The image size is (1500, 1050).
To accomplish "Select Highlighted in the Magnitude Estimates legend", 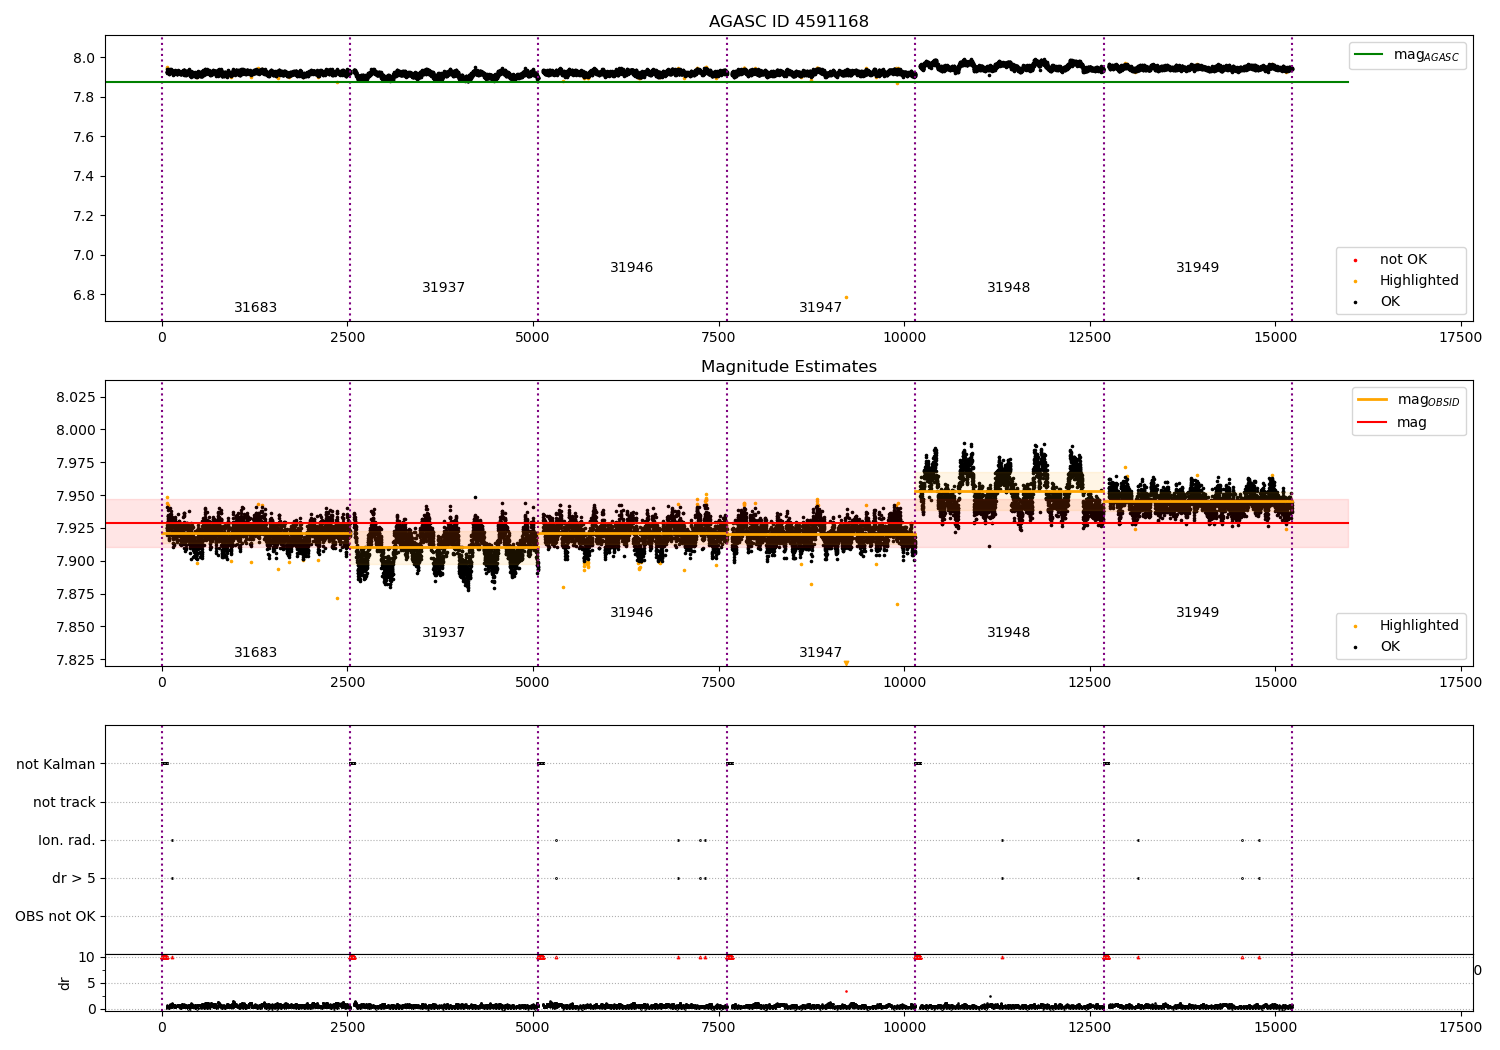I will tap(1406, 626).
